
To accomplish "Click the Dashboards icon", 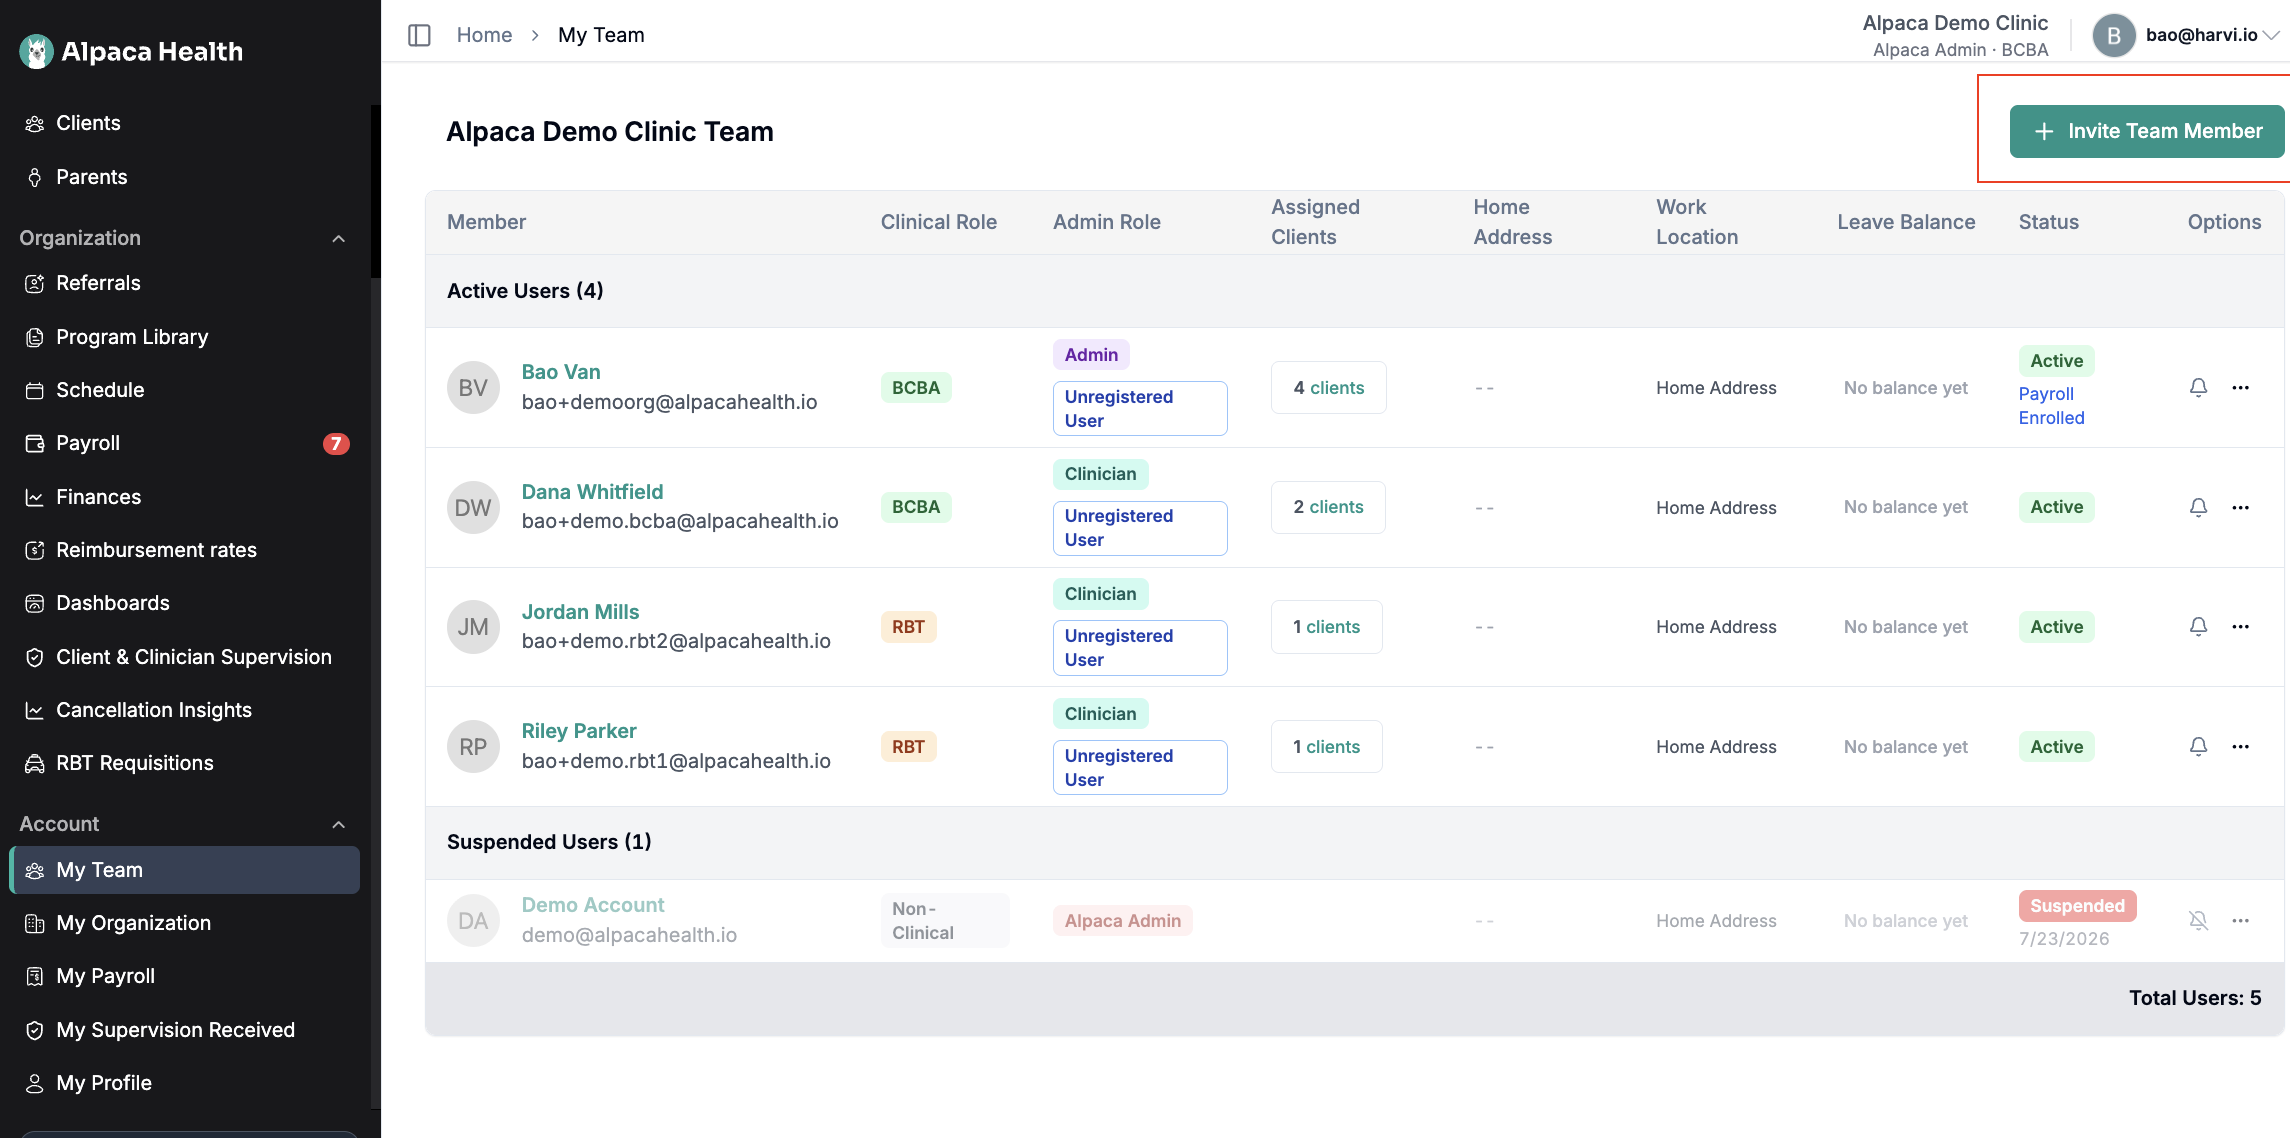I will click(35, 603).
